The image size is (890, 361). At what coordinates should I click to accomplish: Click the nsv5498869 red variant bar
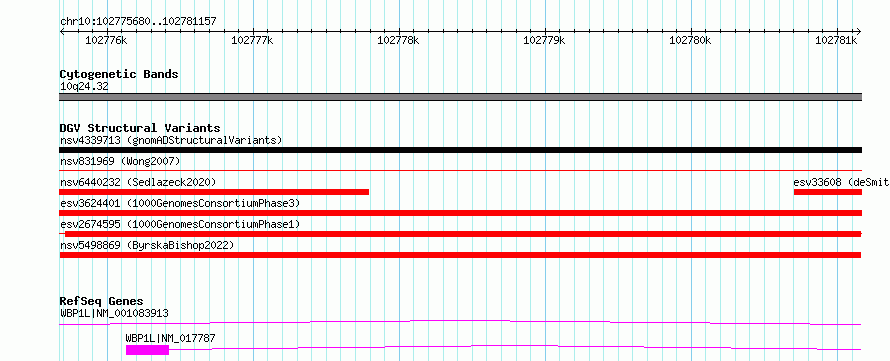(x=460, y=255)
